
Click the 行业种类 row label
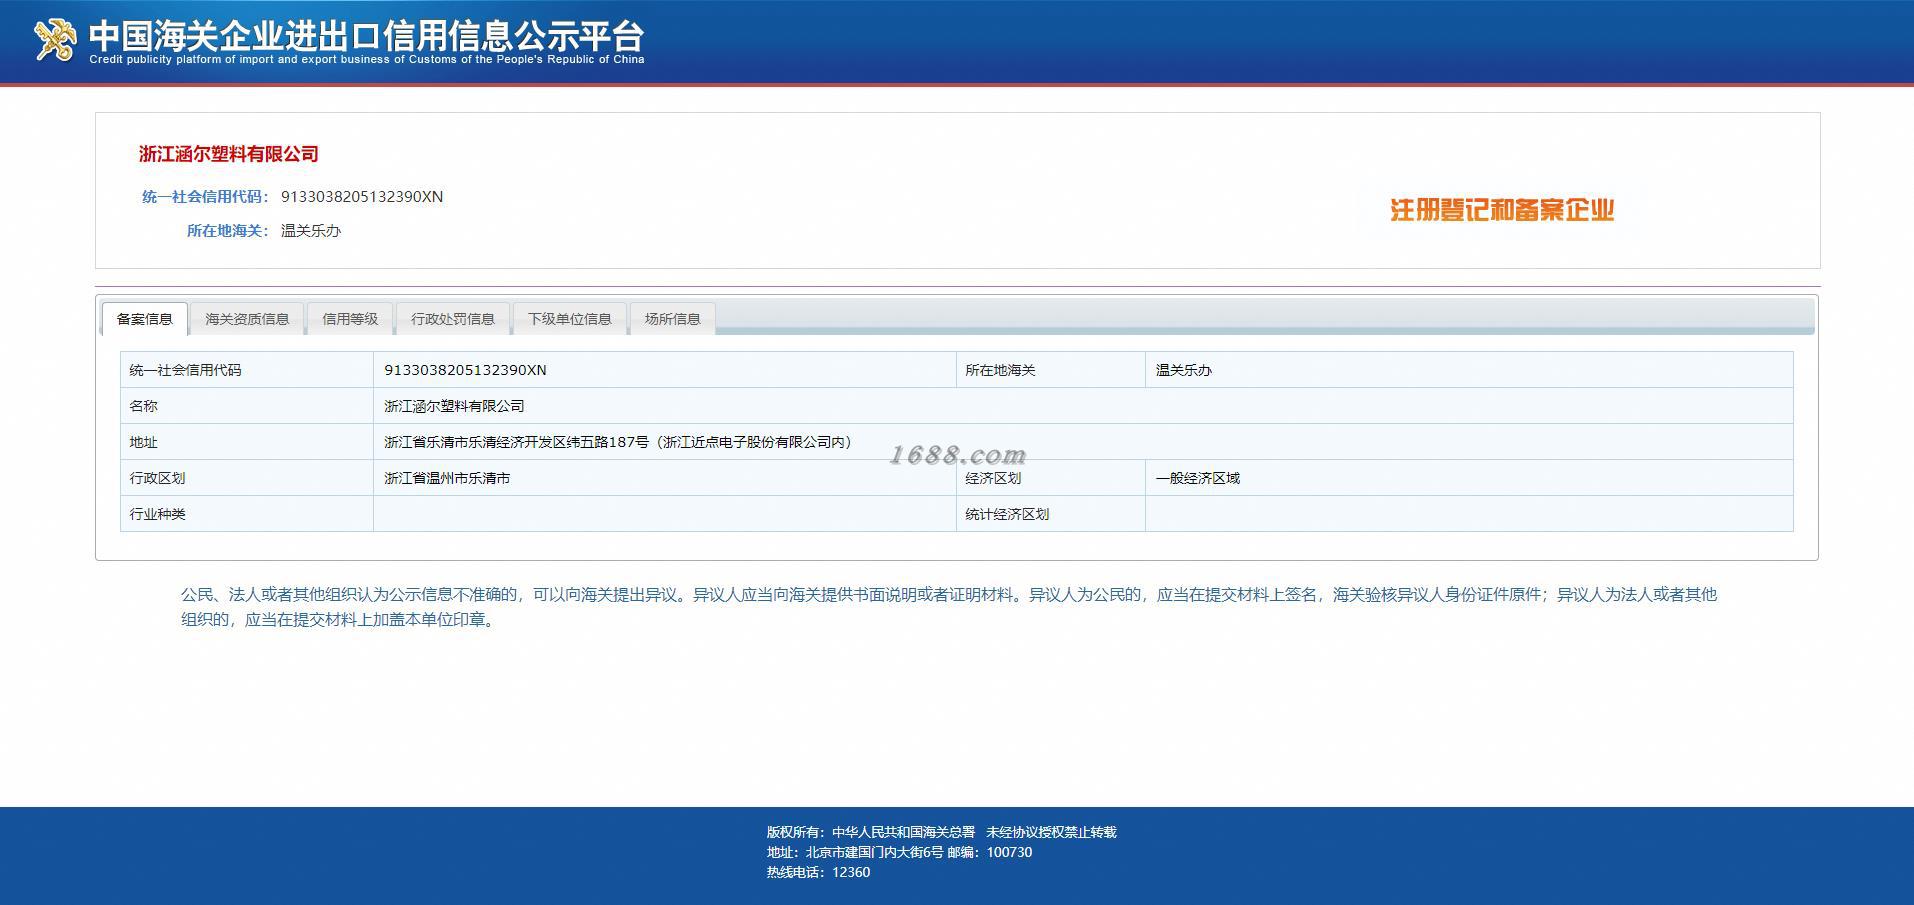(247, 514)
